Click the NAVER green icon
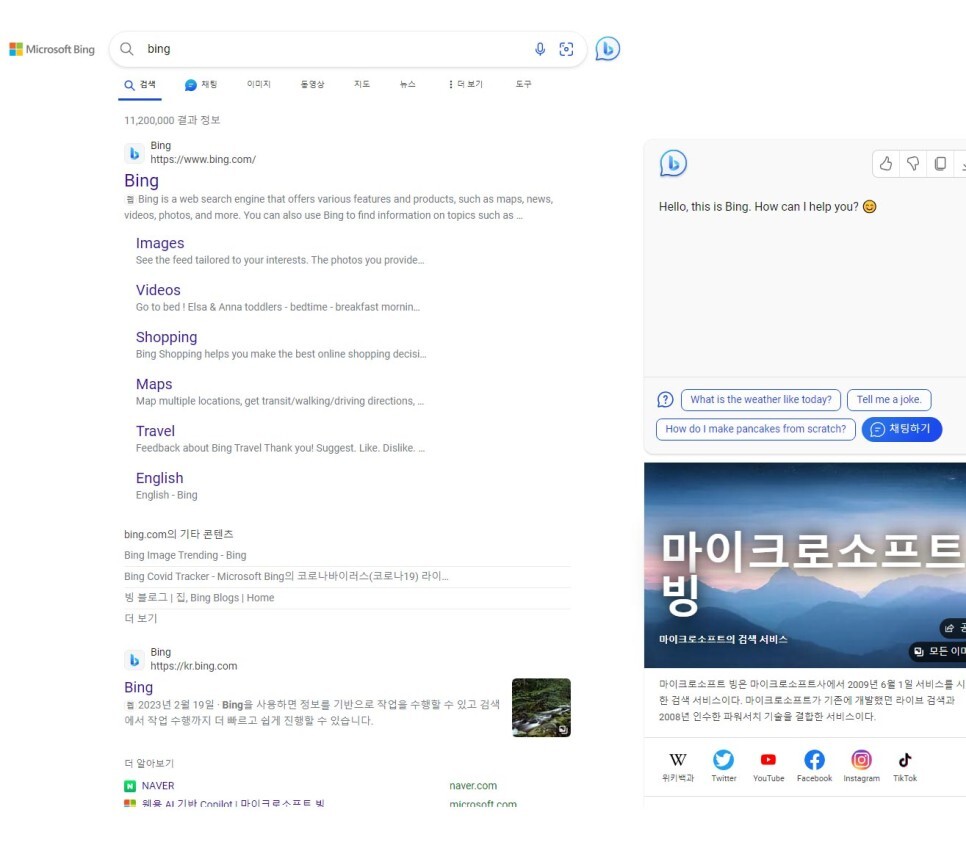966x848 pixels. (129, 786)
